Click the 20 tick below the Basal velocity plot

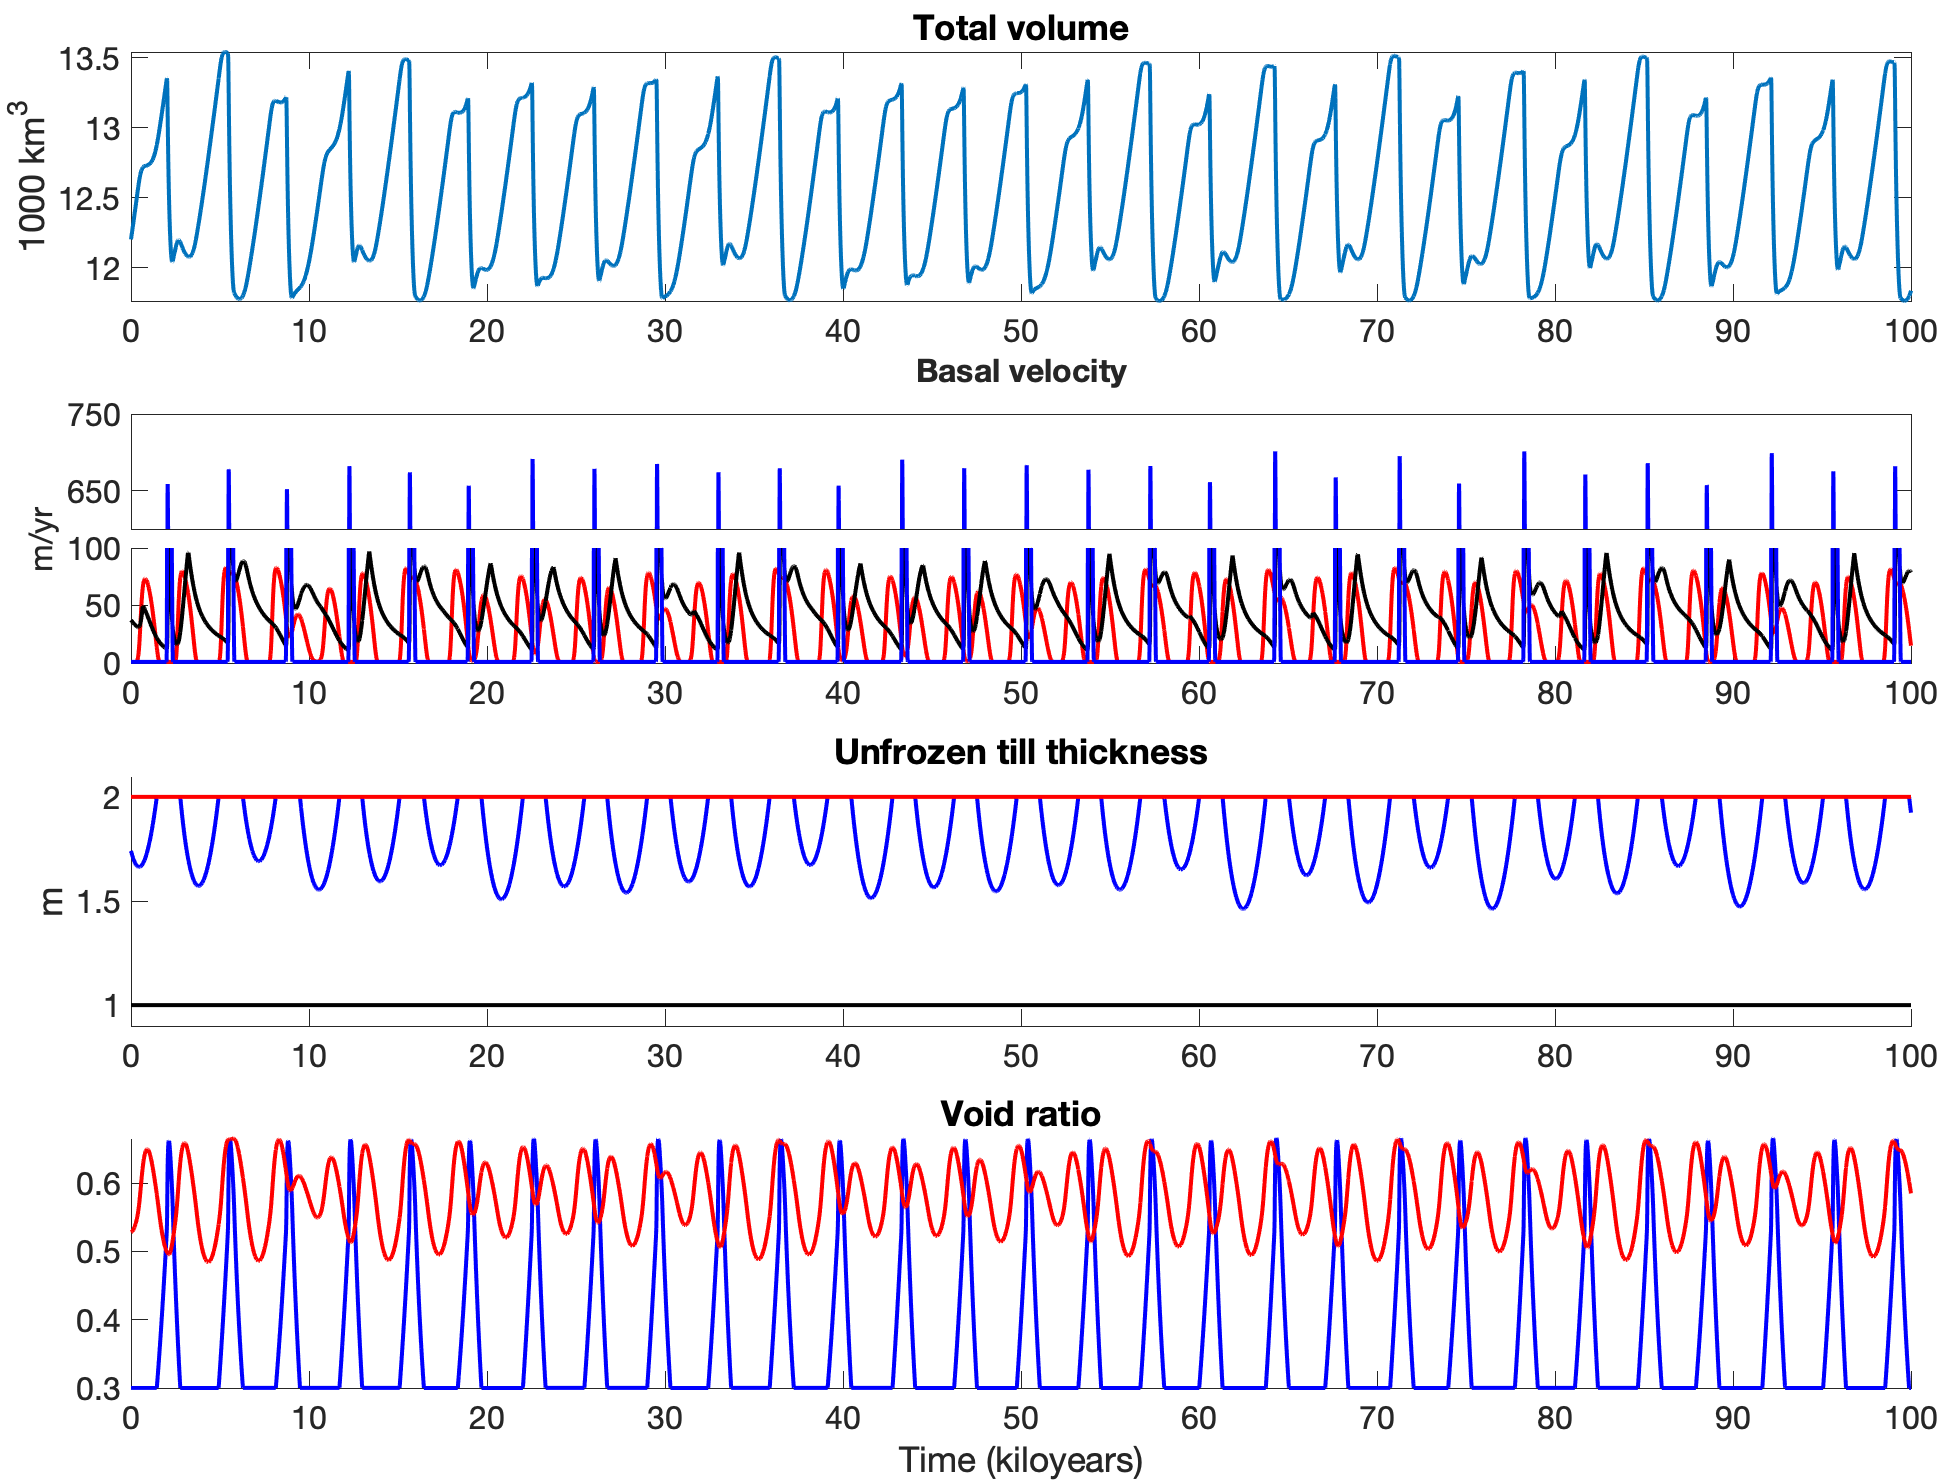486,693
